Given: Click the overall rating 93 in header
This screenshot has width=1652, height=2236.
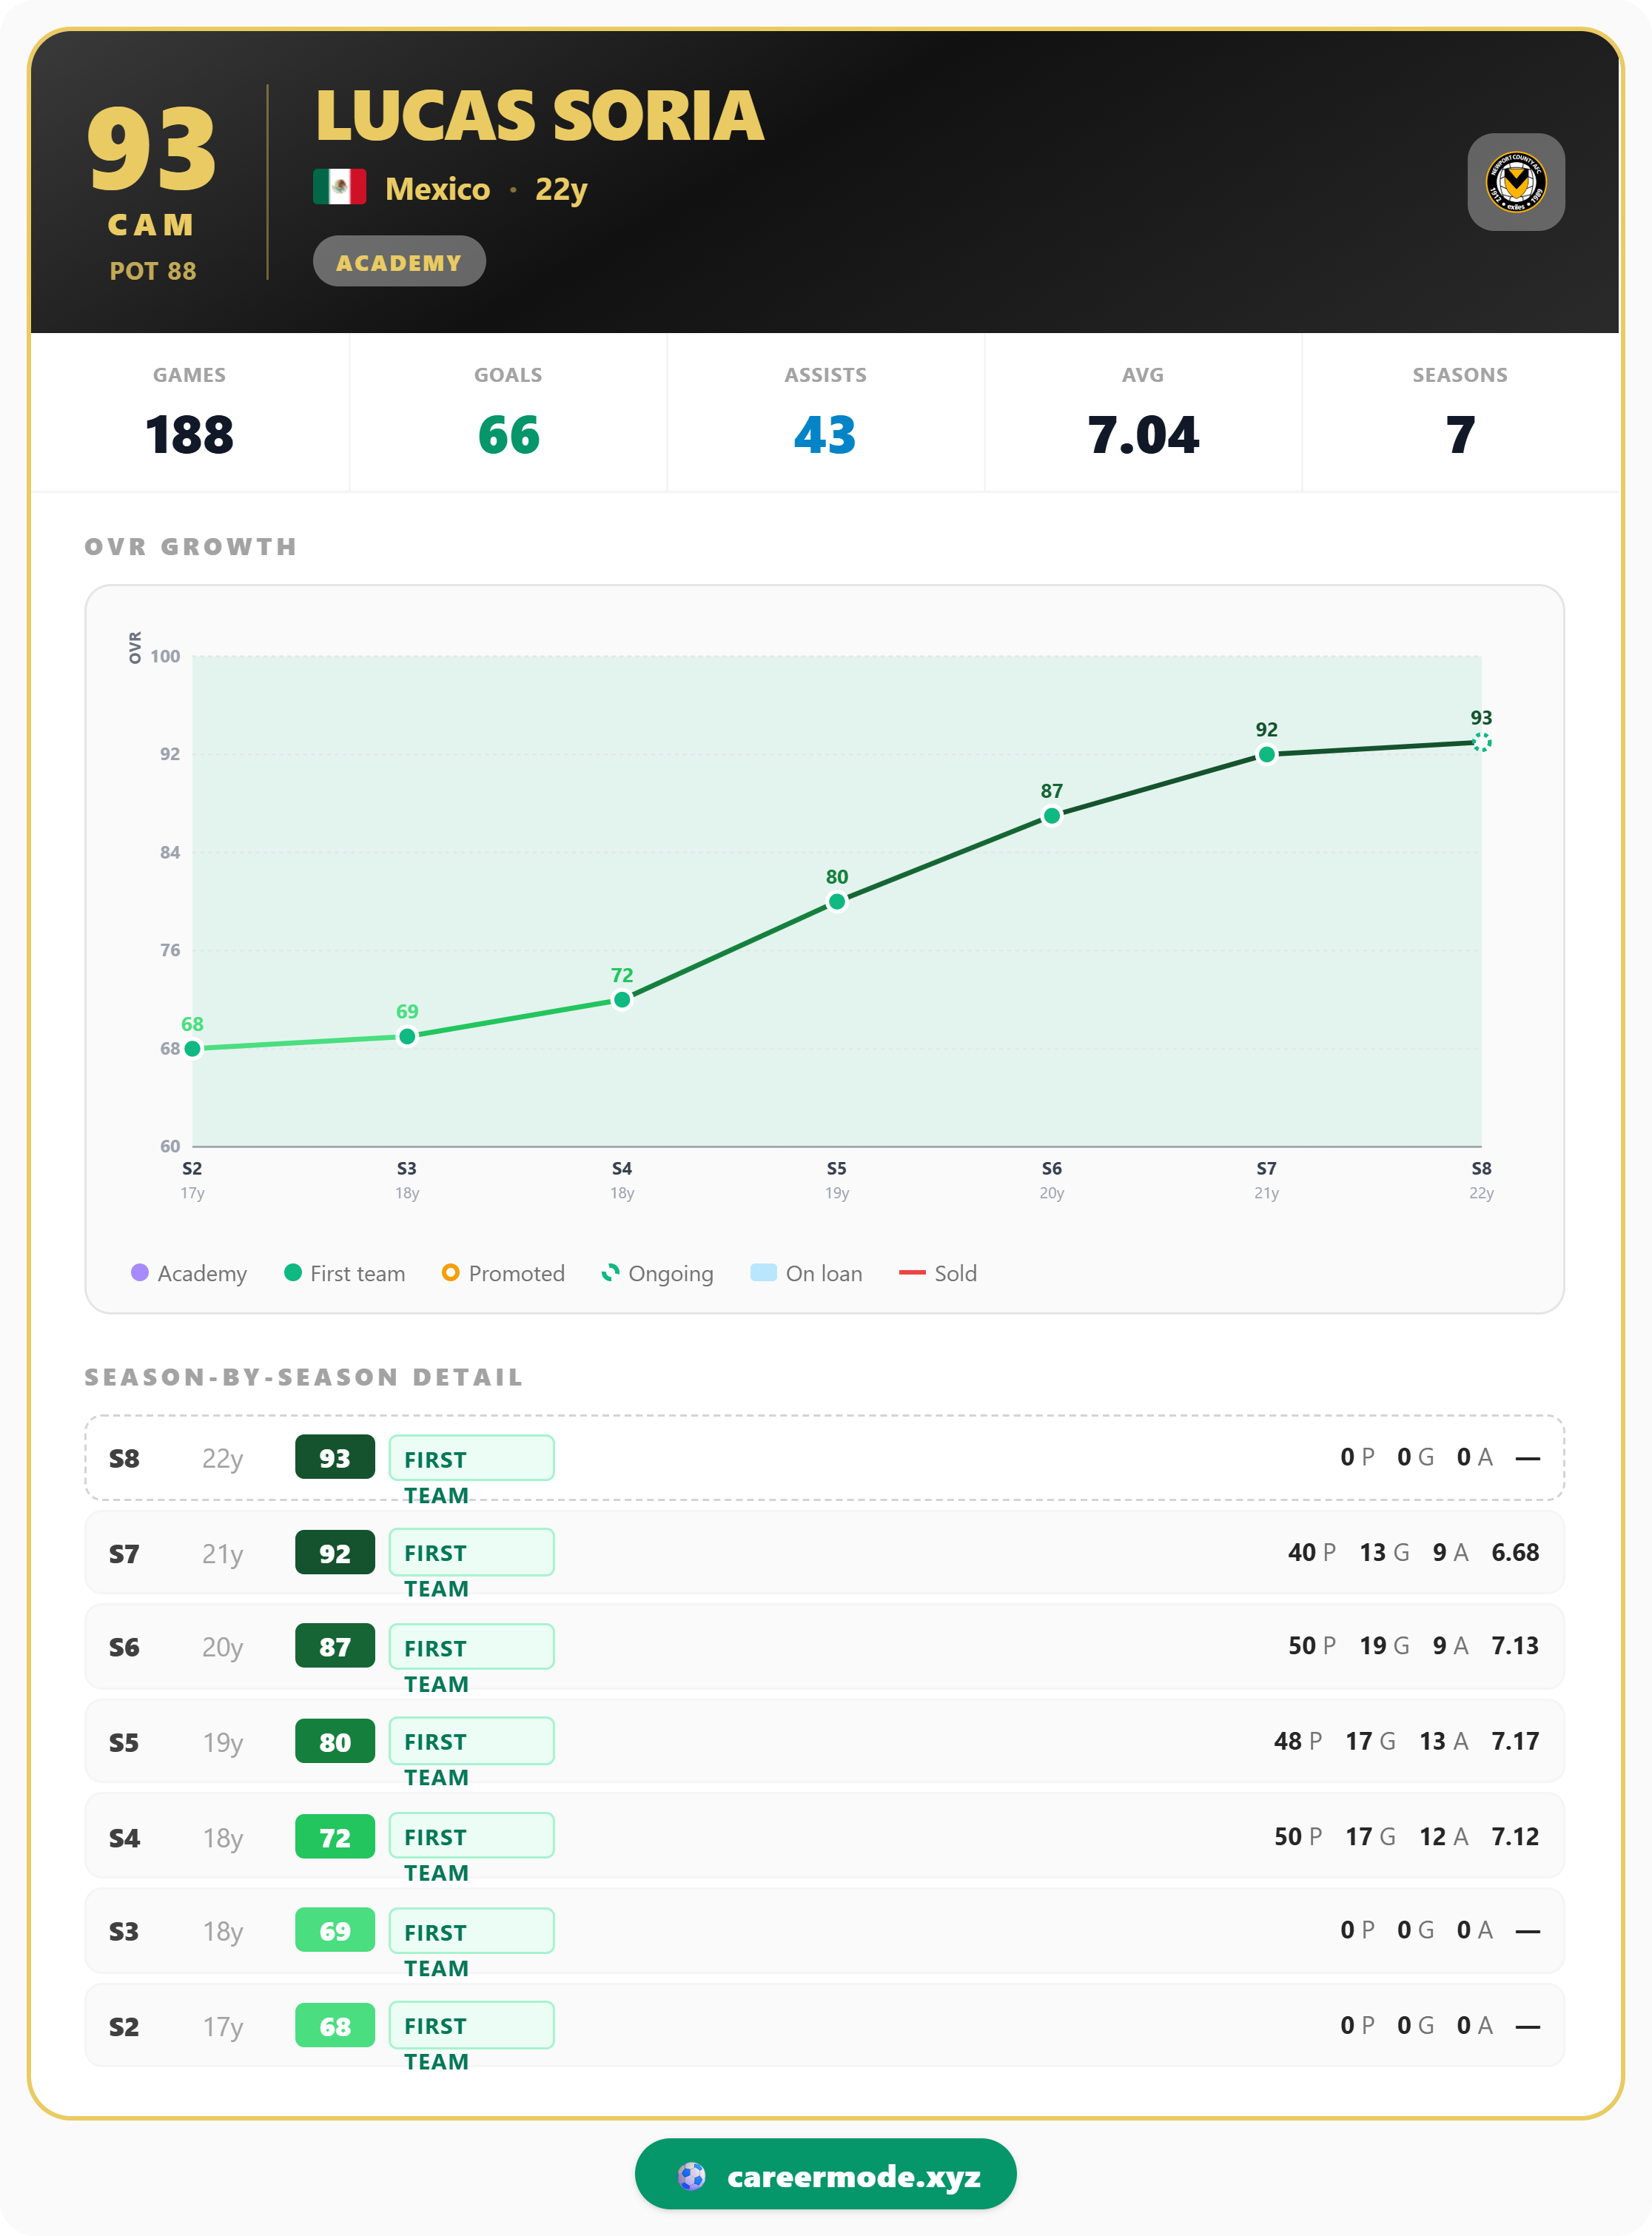Looking at the screenshot, I should tap(151, 150).
